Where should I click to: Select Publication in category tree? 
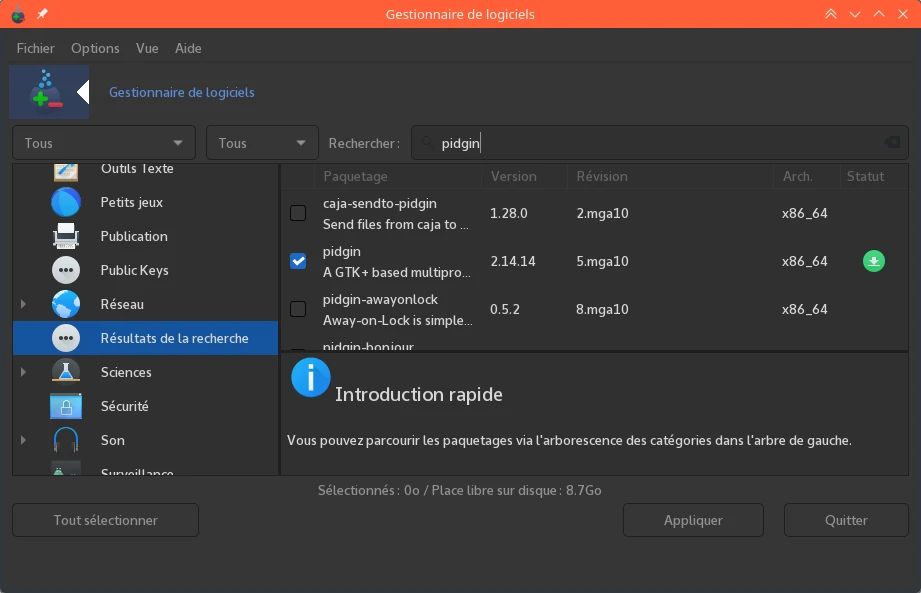134,236
